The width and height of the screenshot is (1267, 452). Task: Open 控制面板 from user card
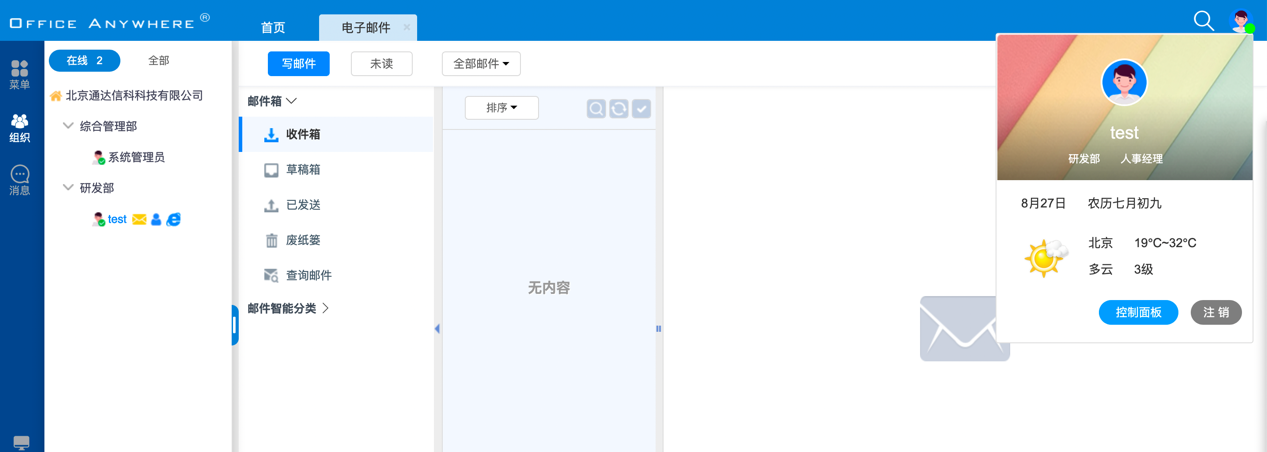1139,313
